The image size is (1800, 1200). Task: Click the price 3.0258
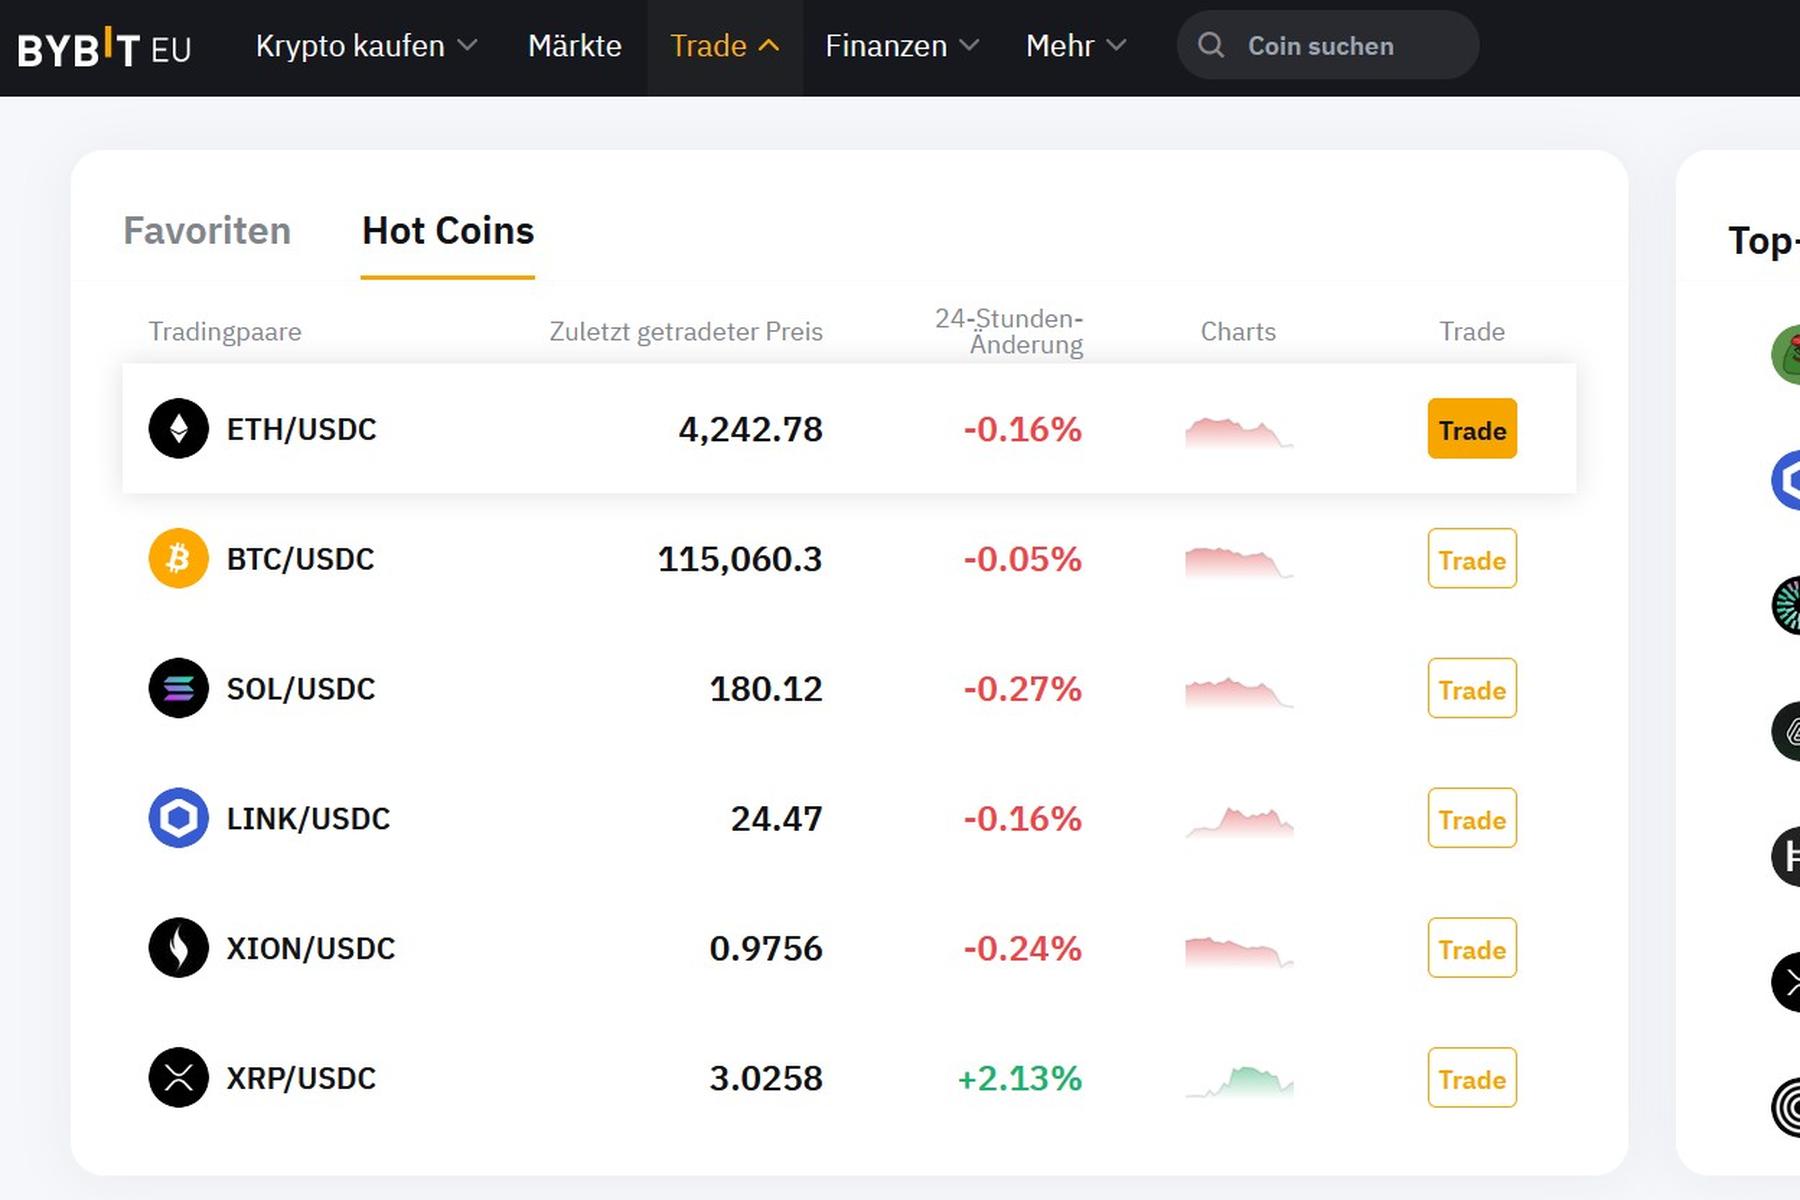point(766,1078)
